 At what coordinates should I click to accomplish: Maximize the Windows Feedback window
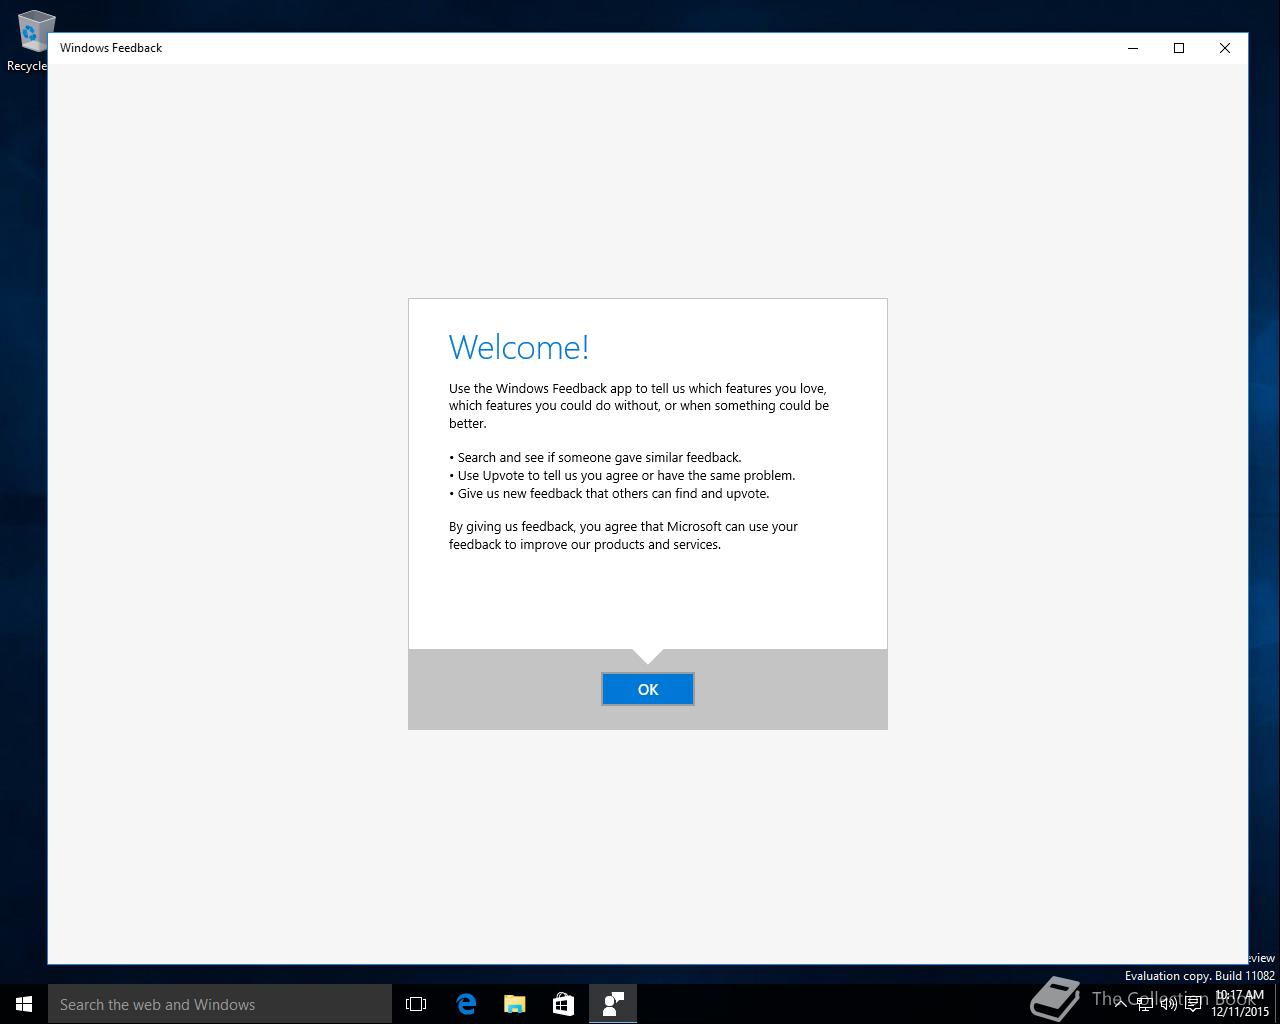pos(1179,48)
